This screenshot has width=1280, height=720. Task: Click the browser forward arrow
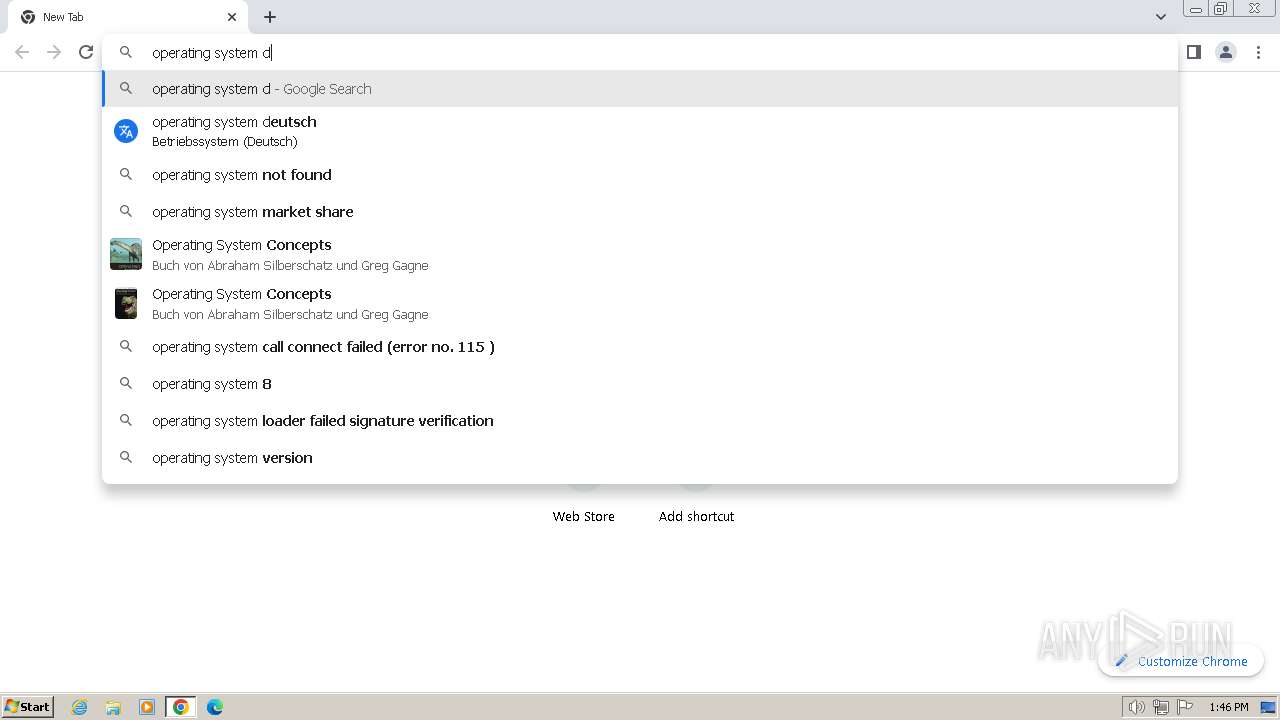54,52
